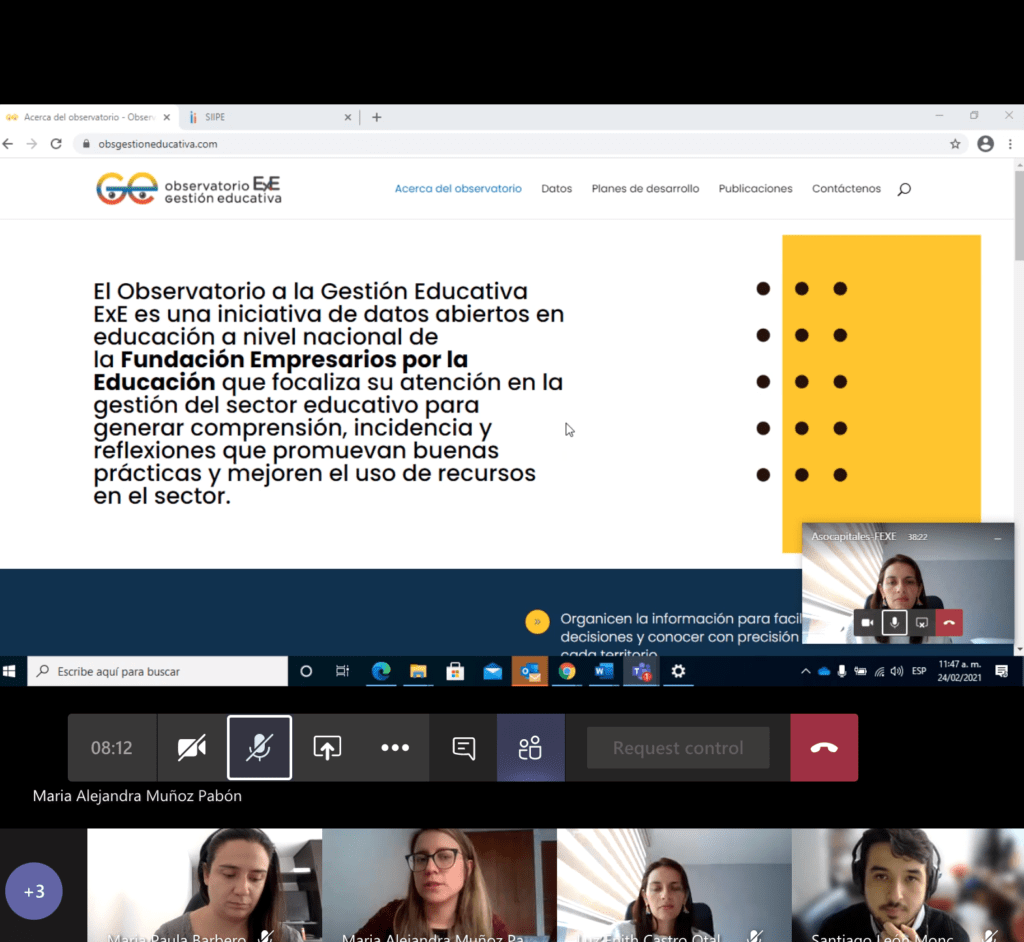Click the yellow double-chevron bullet icon
1024x942 pixels.
537,622
